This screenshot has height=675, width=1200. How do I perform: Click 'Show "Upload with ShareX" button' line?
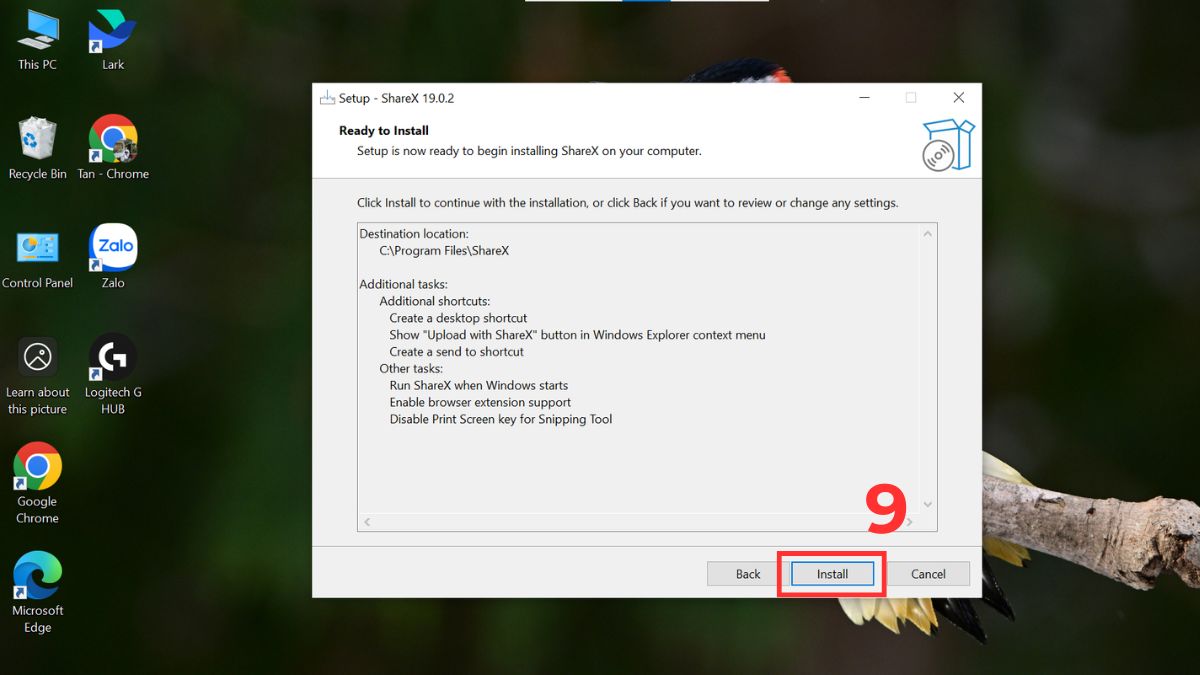(x=577, y=335)
